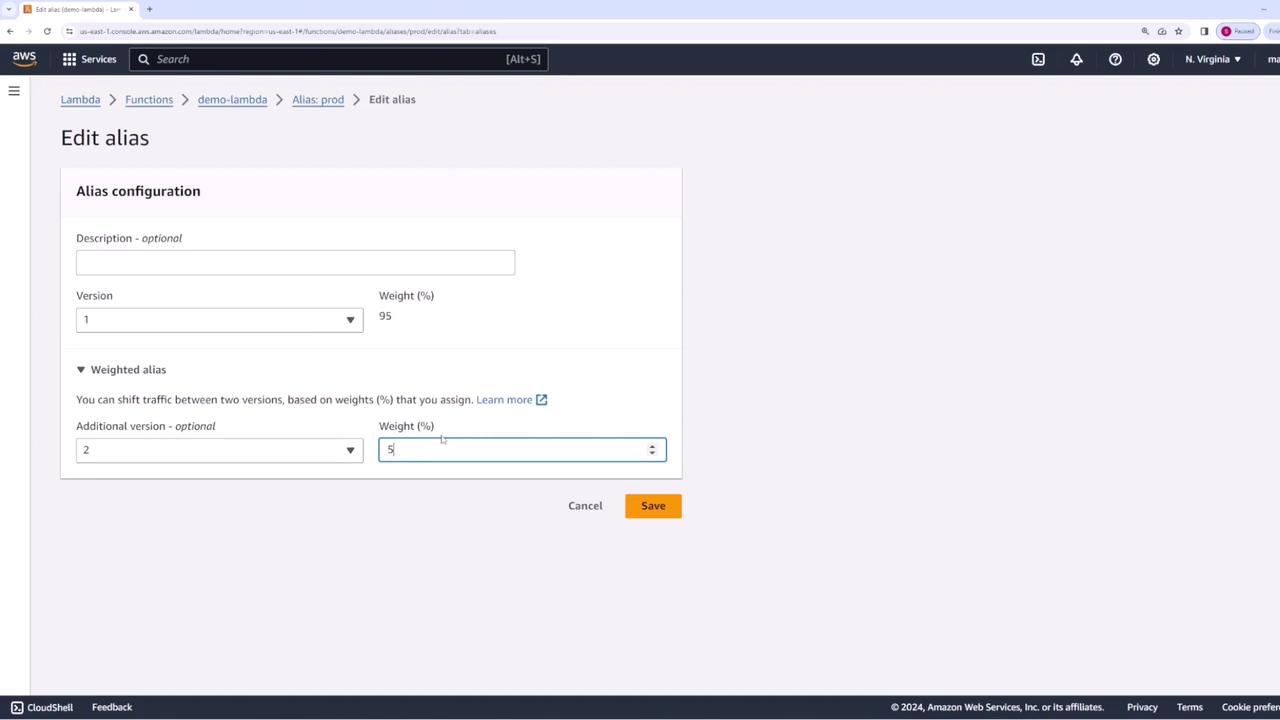Screen dimensions: 1280x720
Task: Open the Alias: prod breadcrumb link
Action: click(x=318, y=100)
